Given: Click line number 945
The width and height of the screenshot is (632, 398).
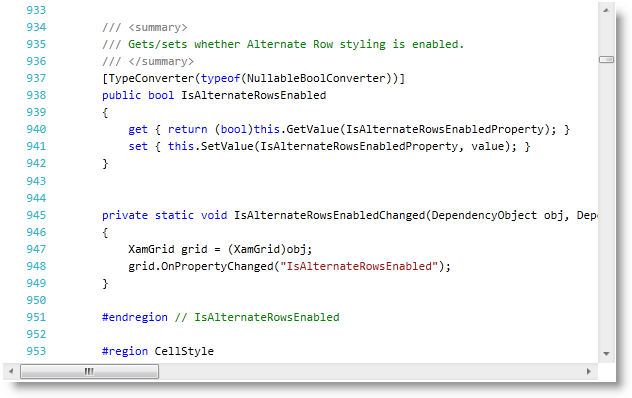Looking at the screenshot, I should [x=36, y=215].
